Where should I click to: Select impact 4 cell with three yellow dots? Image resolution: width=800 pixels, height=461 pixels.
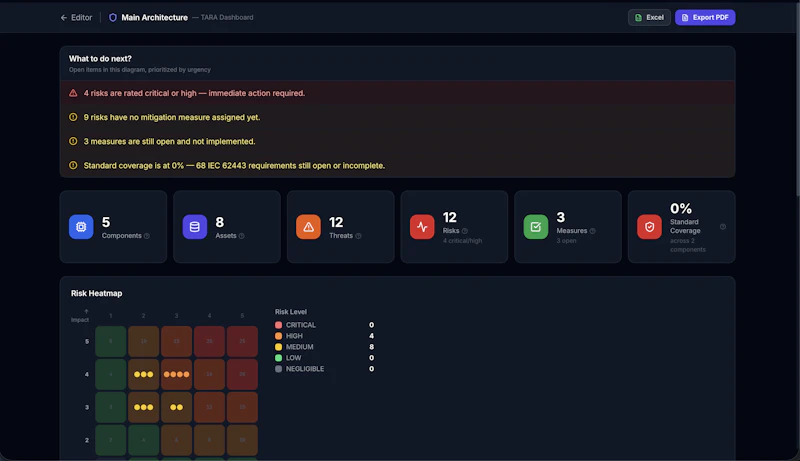pyautogui.click(x=143, y=374)
